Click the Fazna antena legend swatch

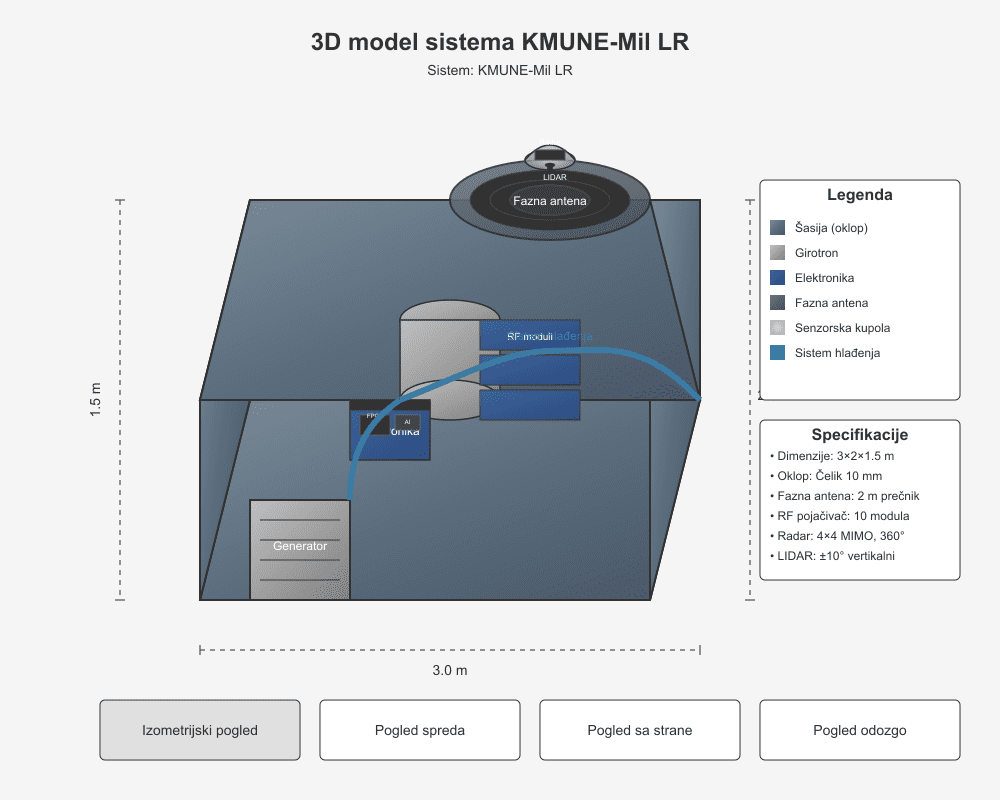(778, 303)
